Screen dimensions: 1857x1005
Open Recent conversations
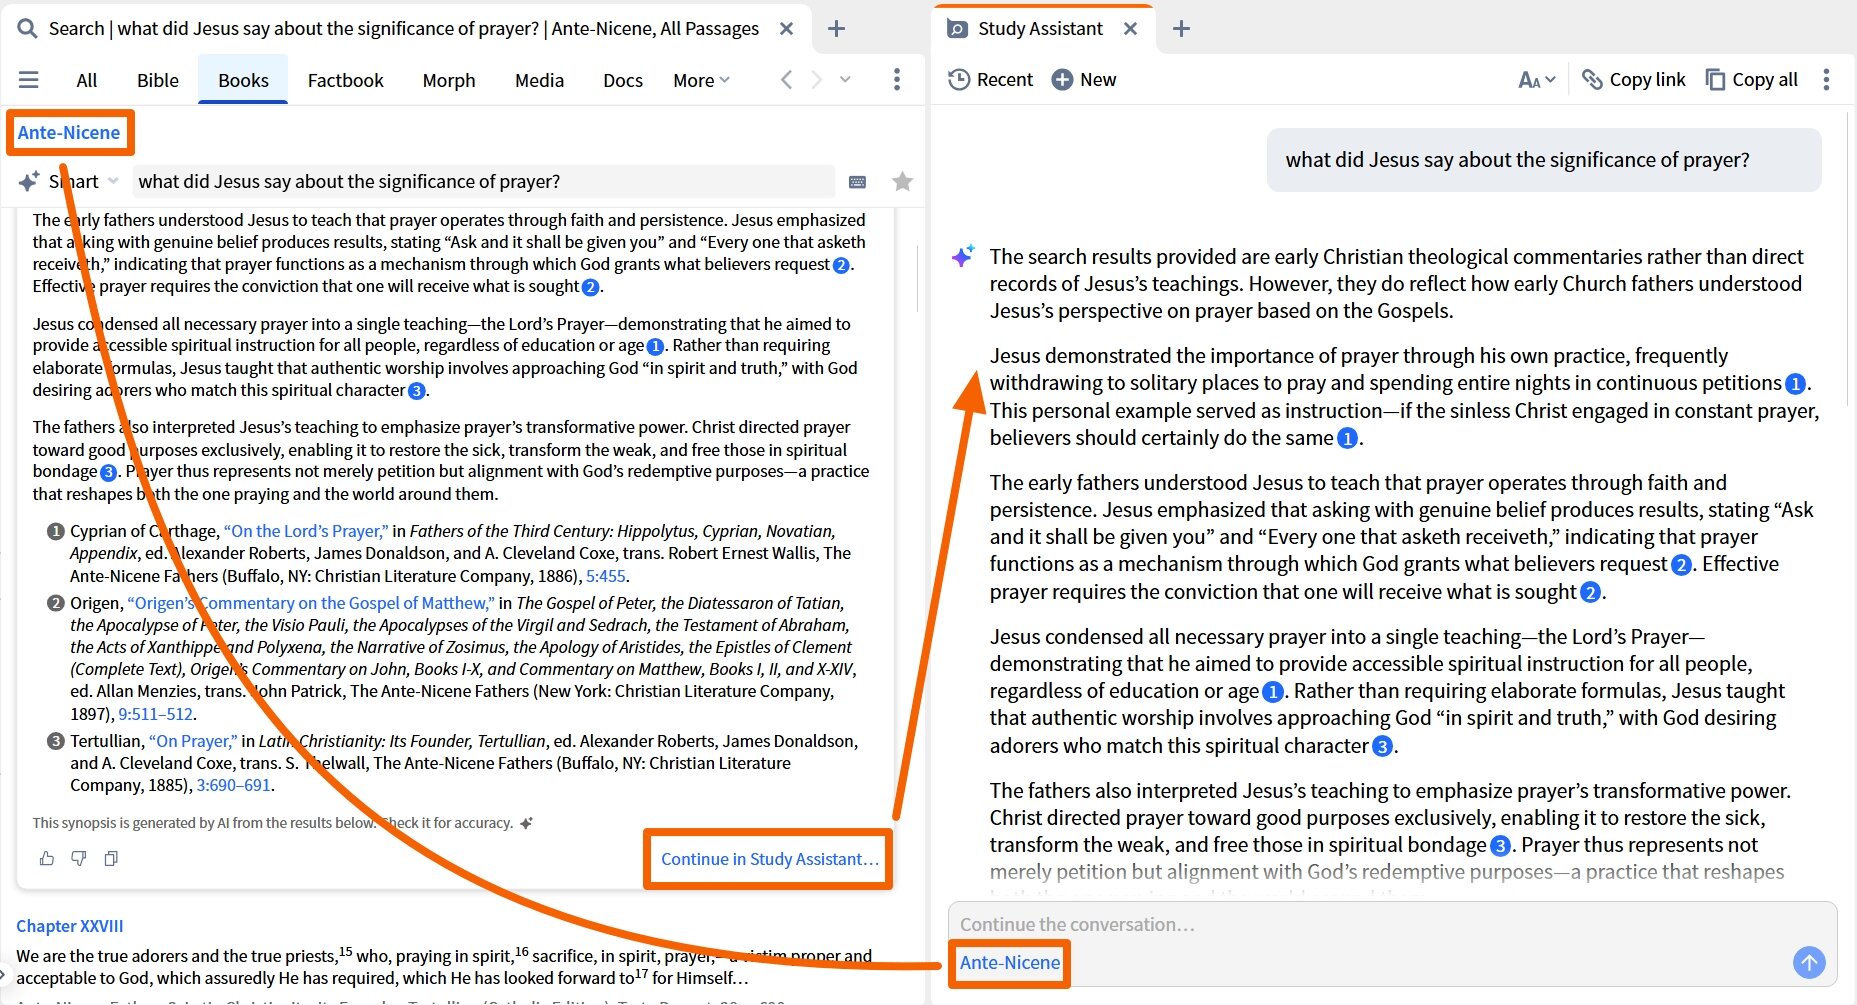(x=991, y=80)
